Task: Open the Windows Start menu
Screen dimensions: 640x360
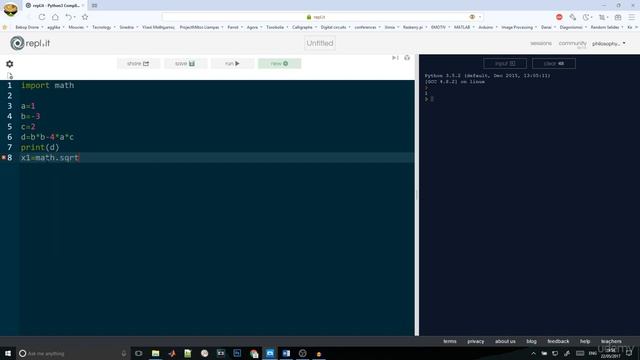Action: [8, 353]
